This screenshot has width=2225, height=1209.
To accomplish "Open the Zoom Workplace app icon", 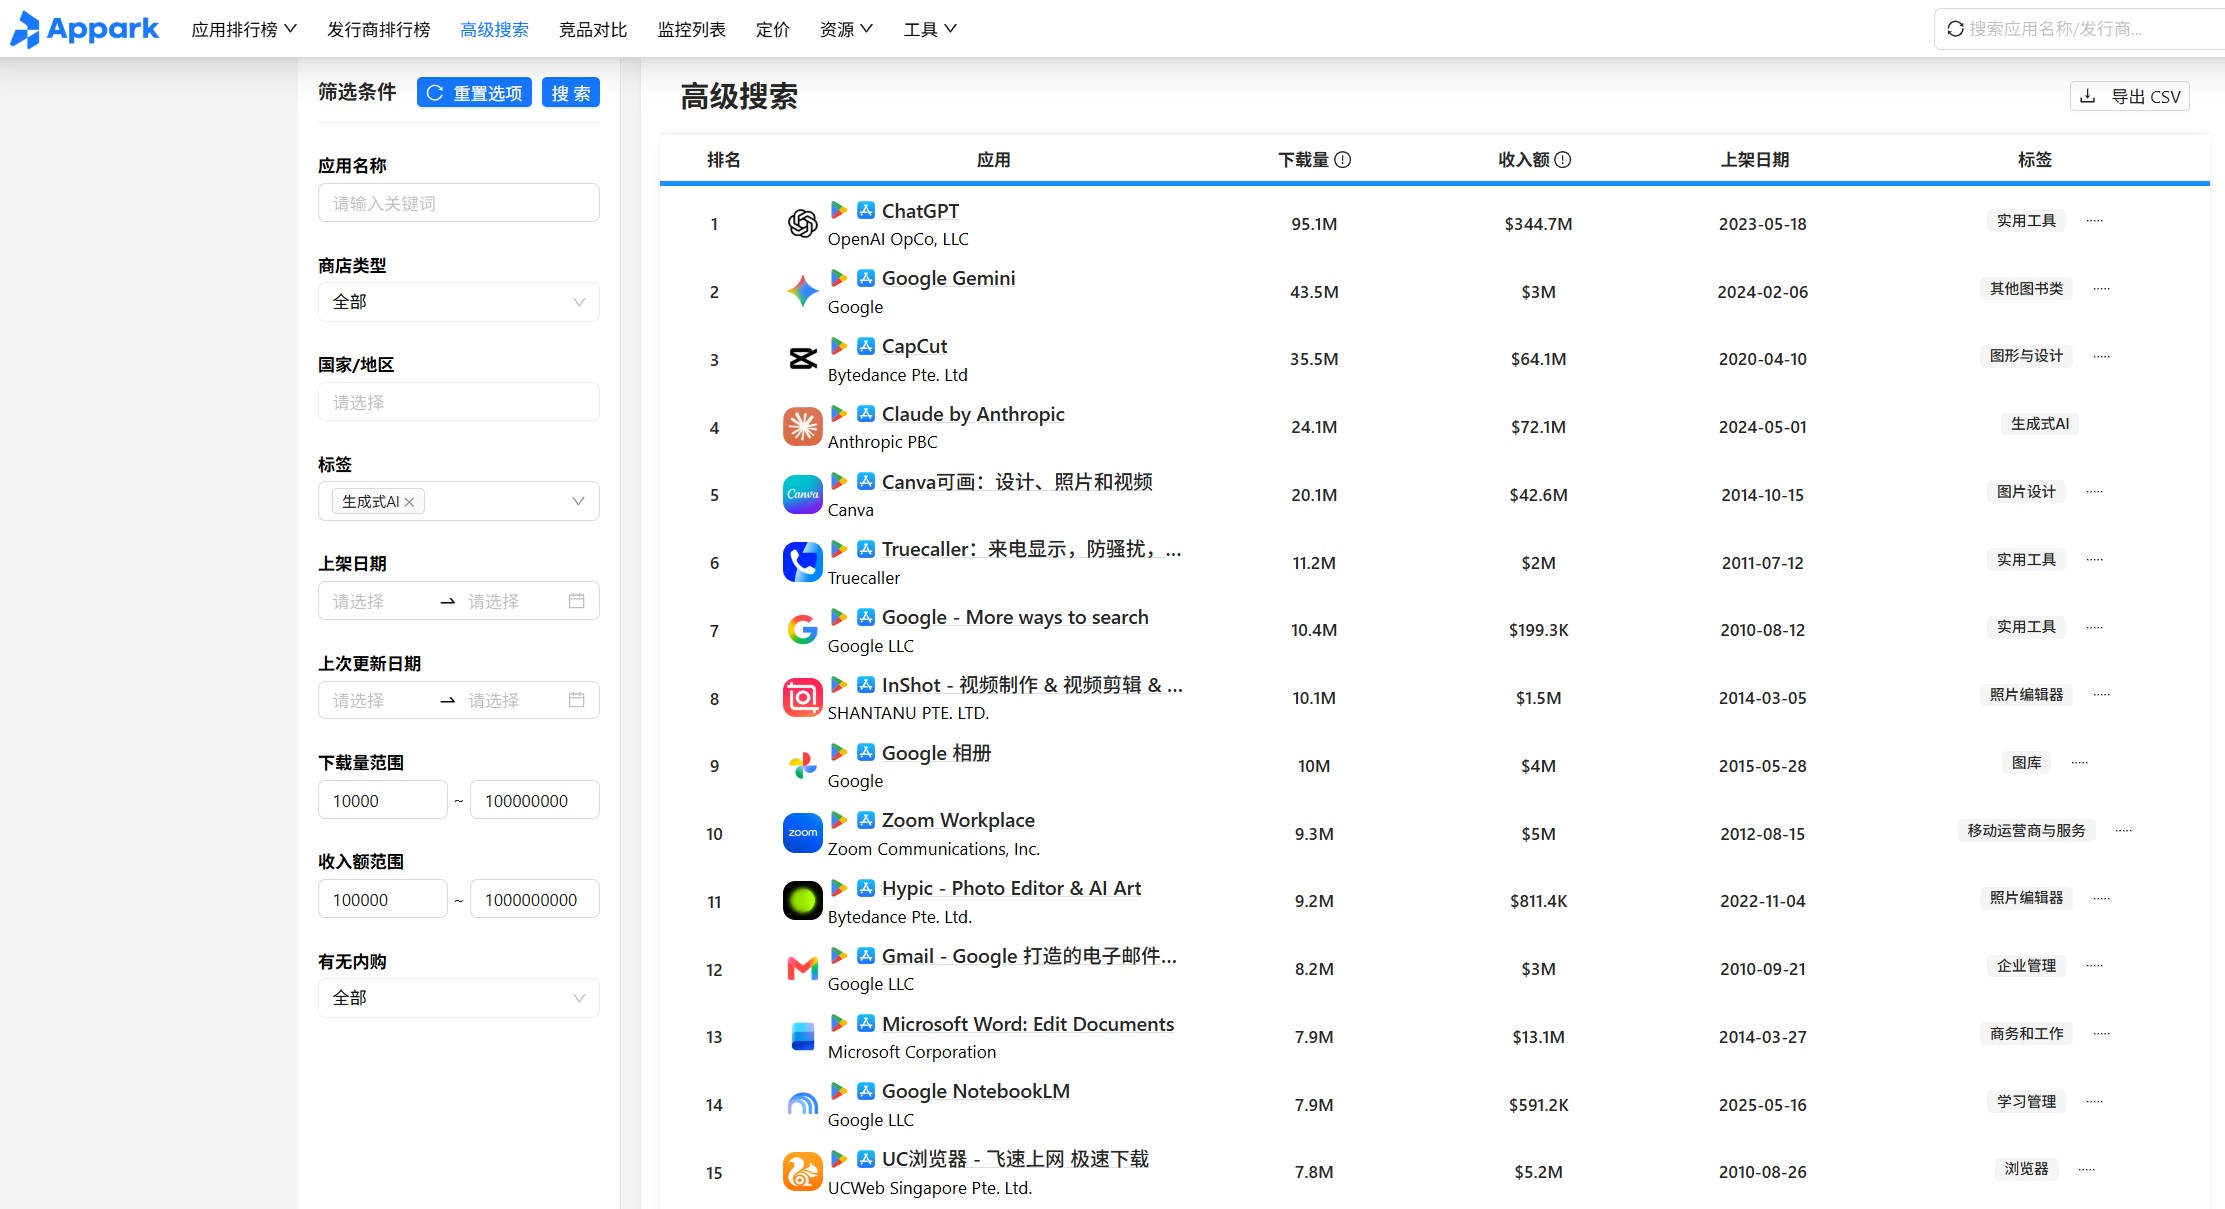I will point(802,833).
